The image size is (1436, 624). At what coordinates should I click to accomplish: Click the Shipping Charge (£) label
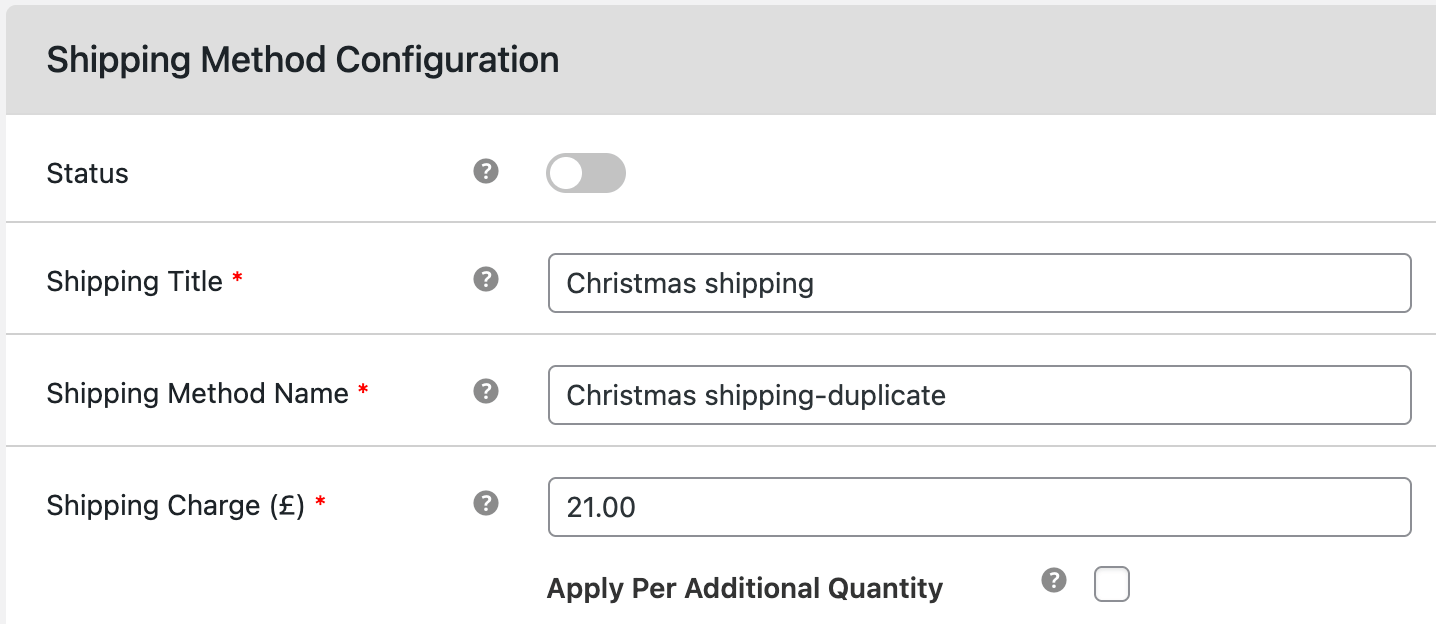(x=175, y=506)
